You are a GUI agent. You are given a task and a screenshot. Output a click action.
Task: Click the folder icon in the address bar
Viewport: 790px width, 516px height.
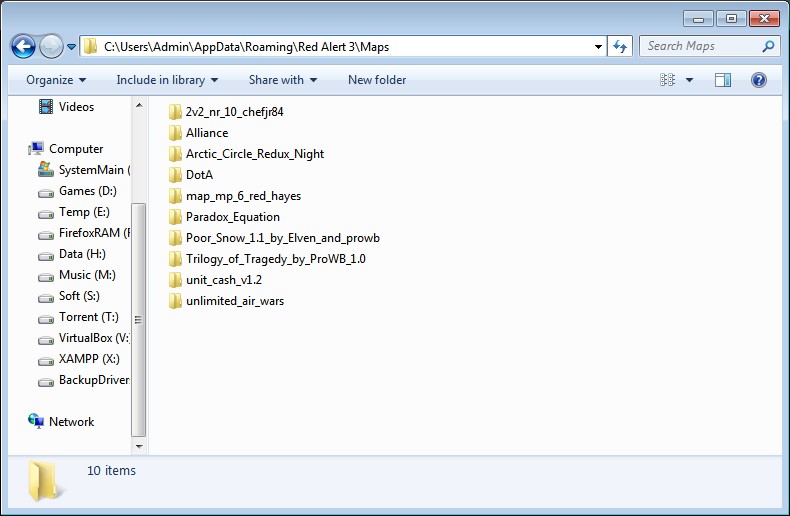(90, 46)
